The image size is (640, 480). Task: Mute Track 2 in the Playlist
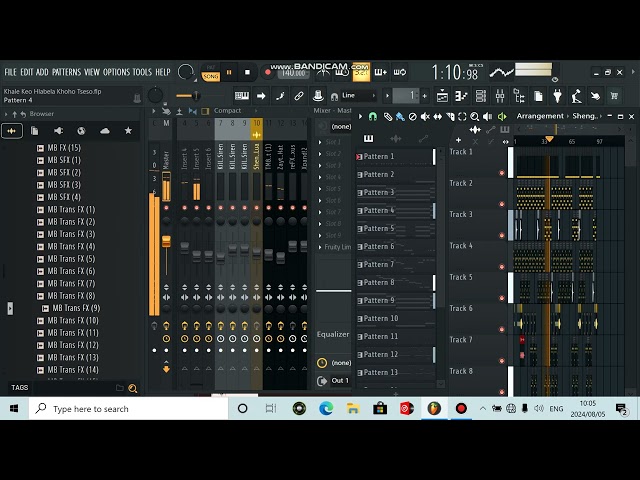502,204
